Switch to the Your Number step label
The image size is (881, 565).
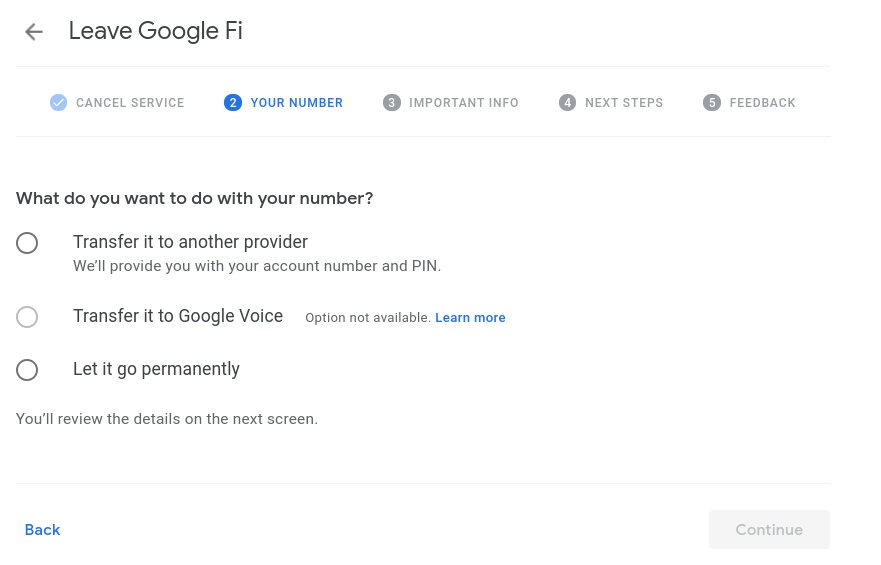tap(297, 103)
